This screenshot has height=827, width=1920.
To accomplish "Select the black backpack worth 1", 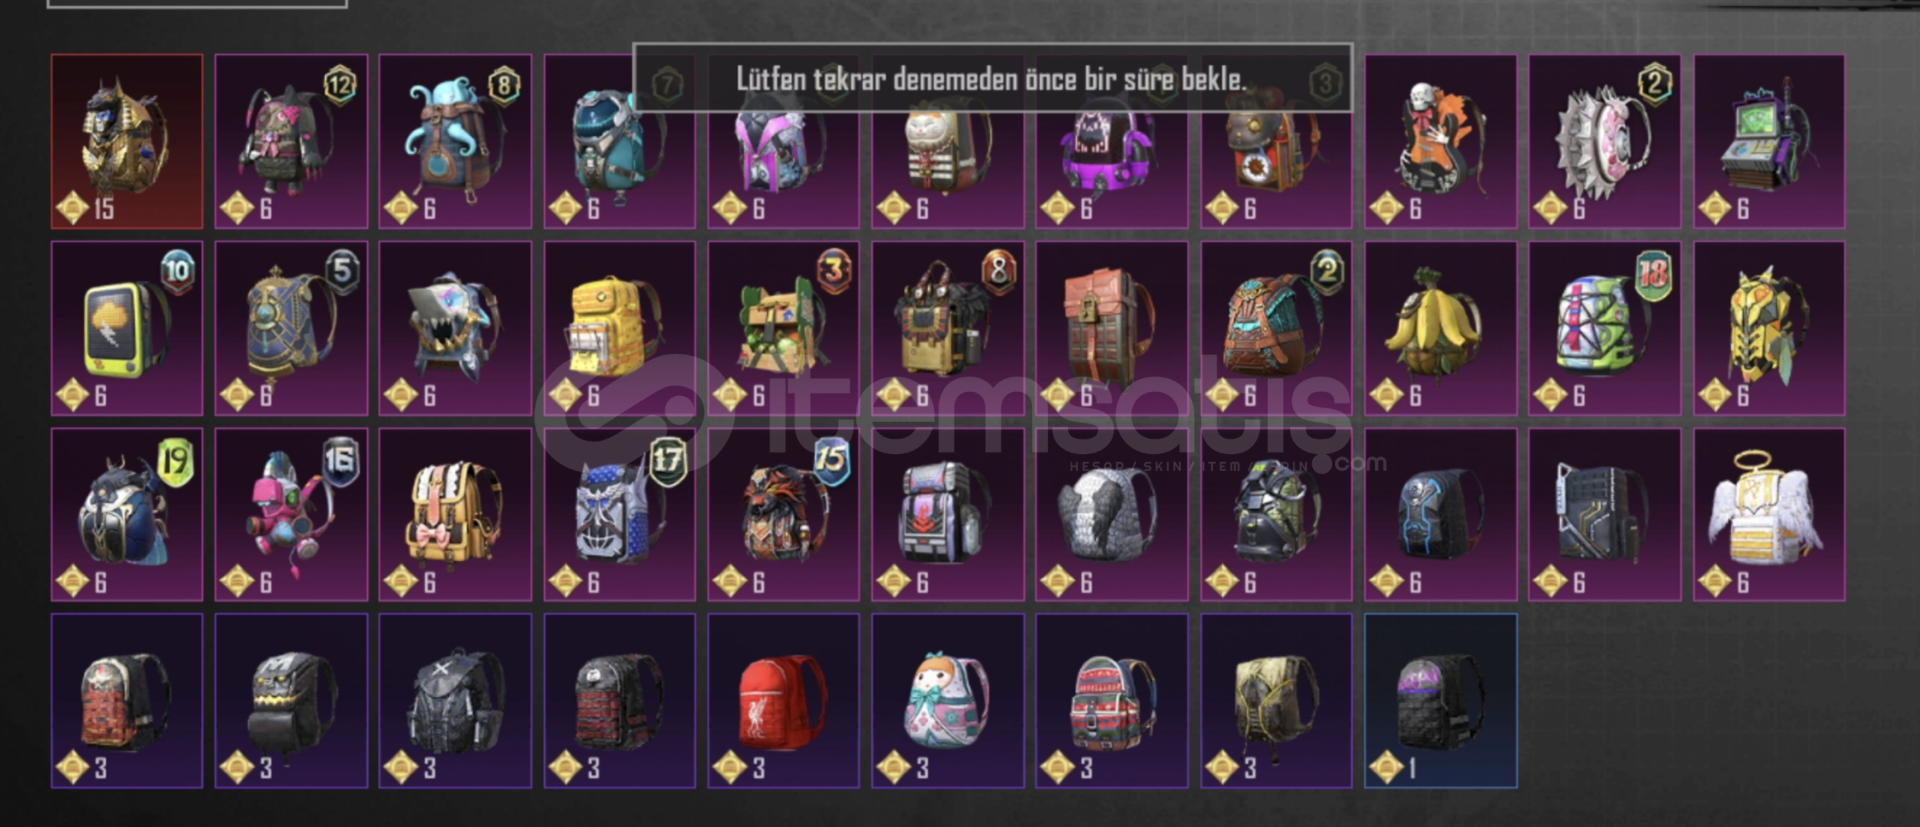I will pyautogui.click(x=1440, y=701).
